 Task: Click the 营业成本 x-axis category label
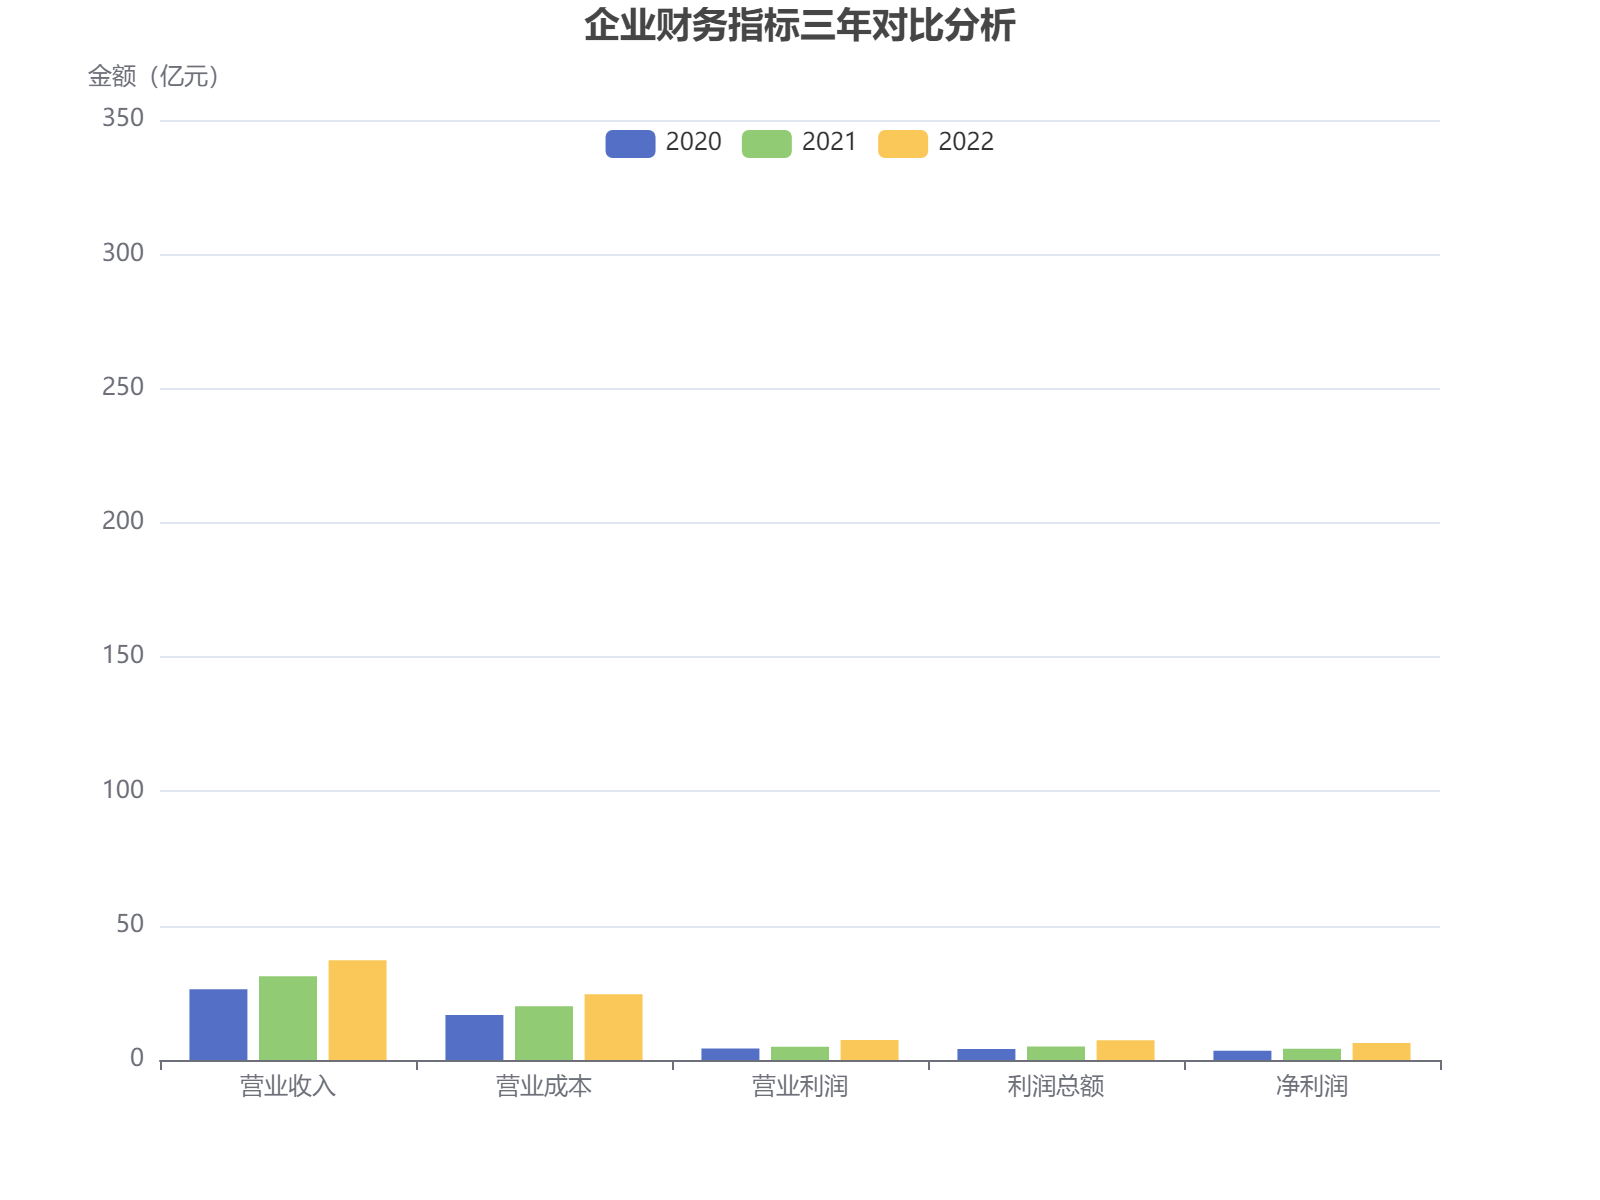coord(544,1086)
